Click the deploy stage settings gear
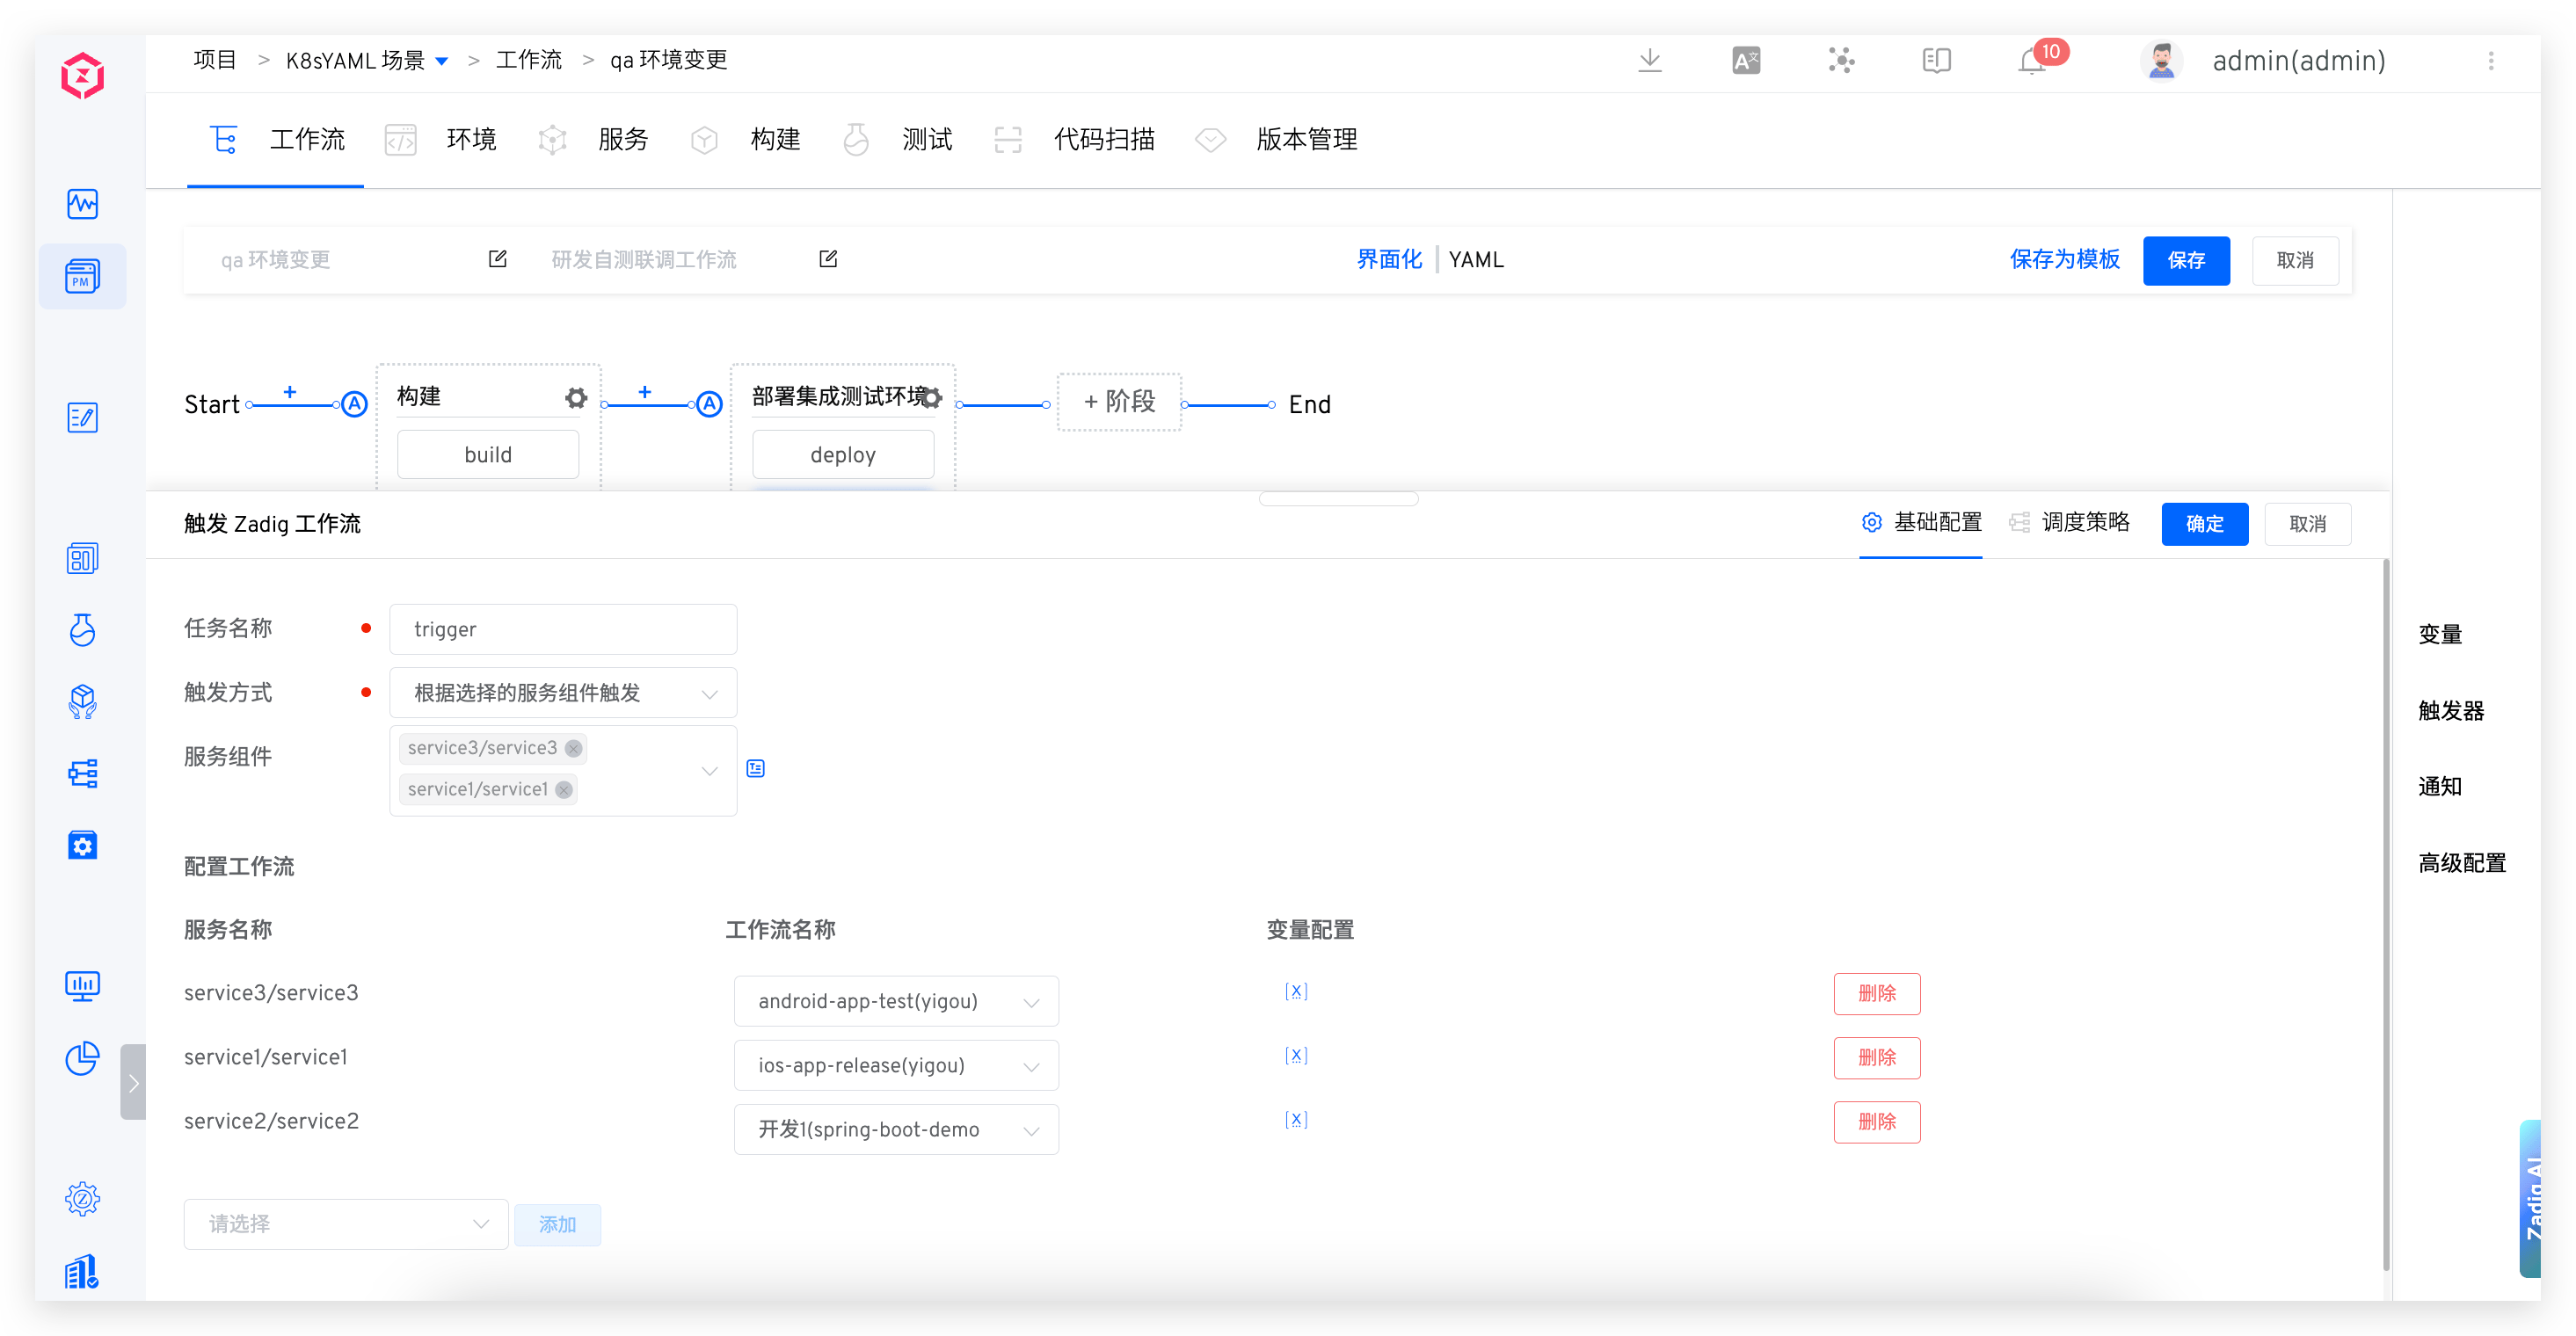 click(931, 397)
